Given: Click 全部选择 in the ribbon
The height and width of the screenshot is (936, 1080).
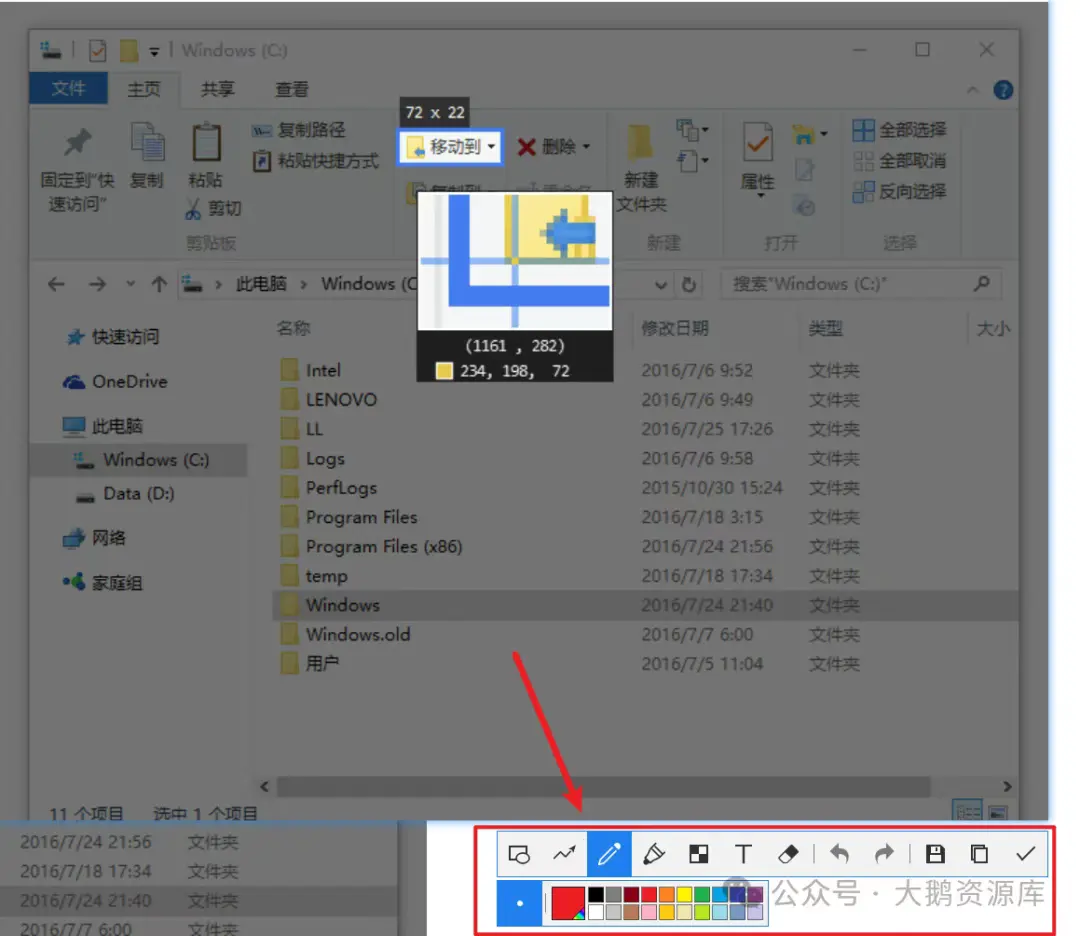Looking at the screenshot, I should (899, 129).
